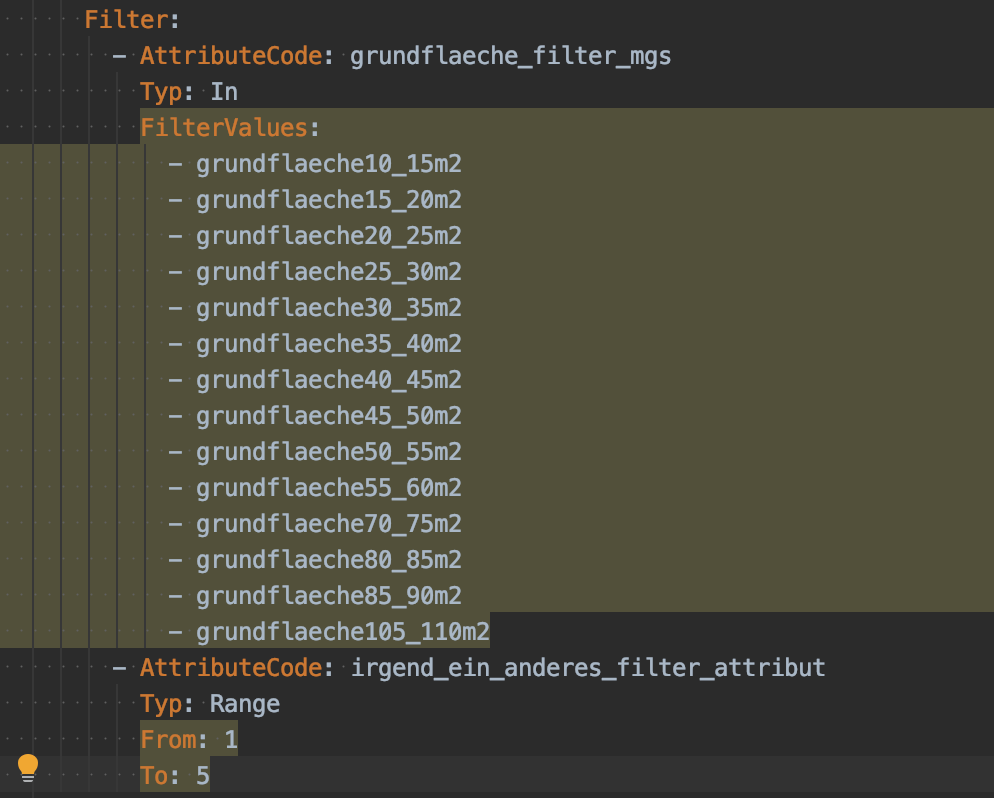Click list entry grundflaeche40_45m2

click(328, 379)
